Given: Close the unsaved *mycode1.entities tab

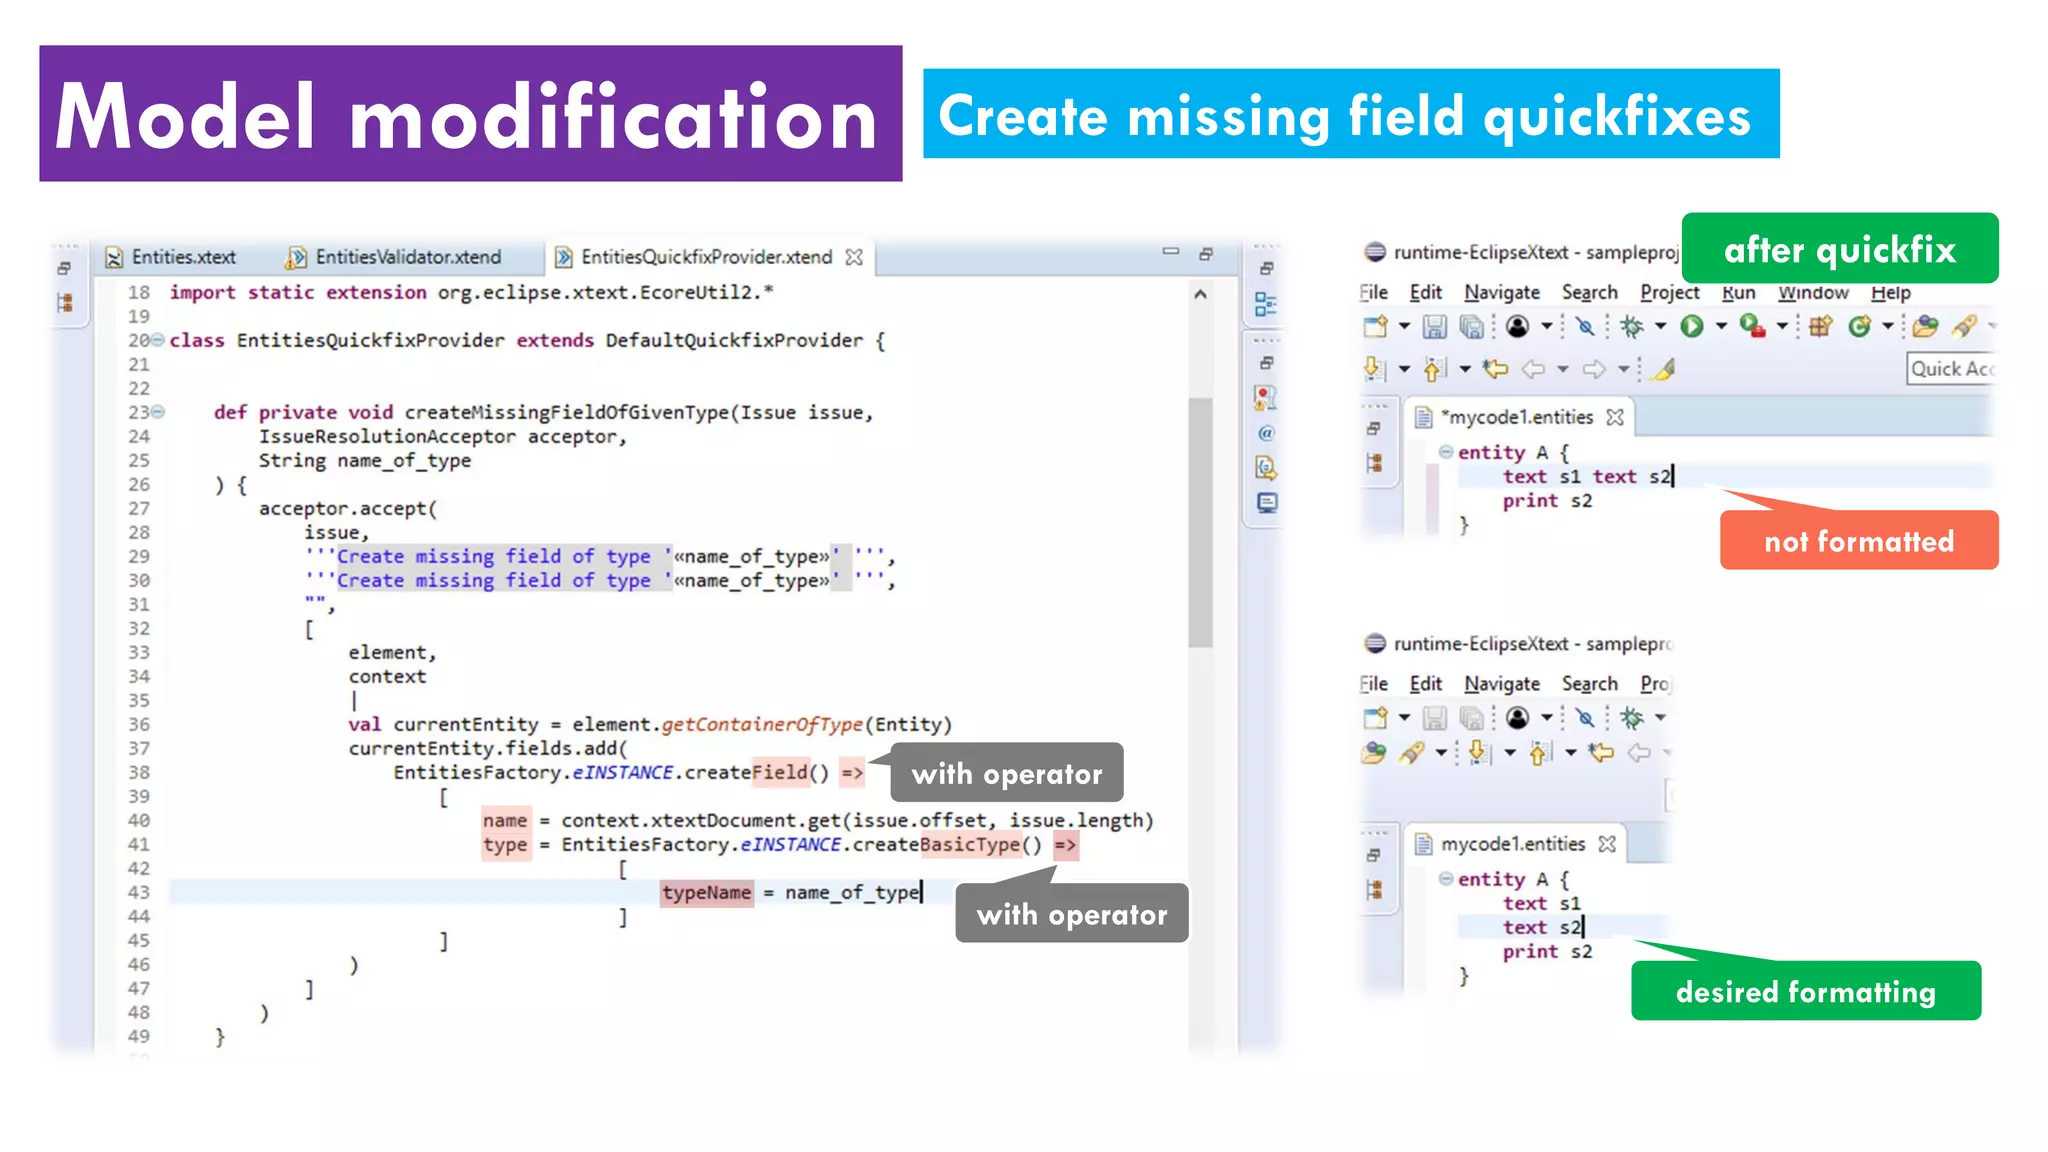Looking at the screenshot, I should pyautogui.click(x=1615, y=417).
